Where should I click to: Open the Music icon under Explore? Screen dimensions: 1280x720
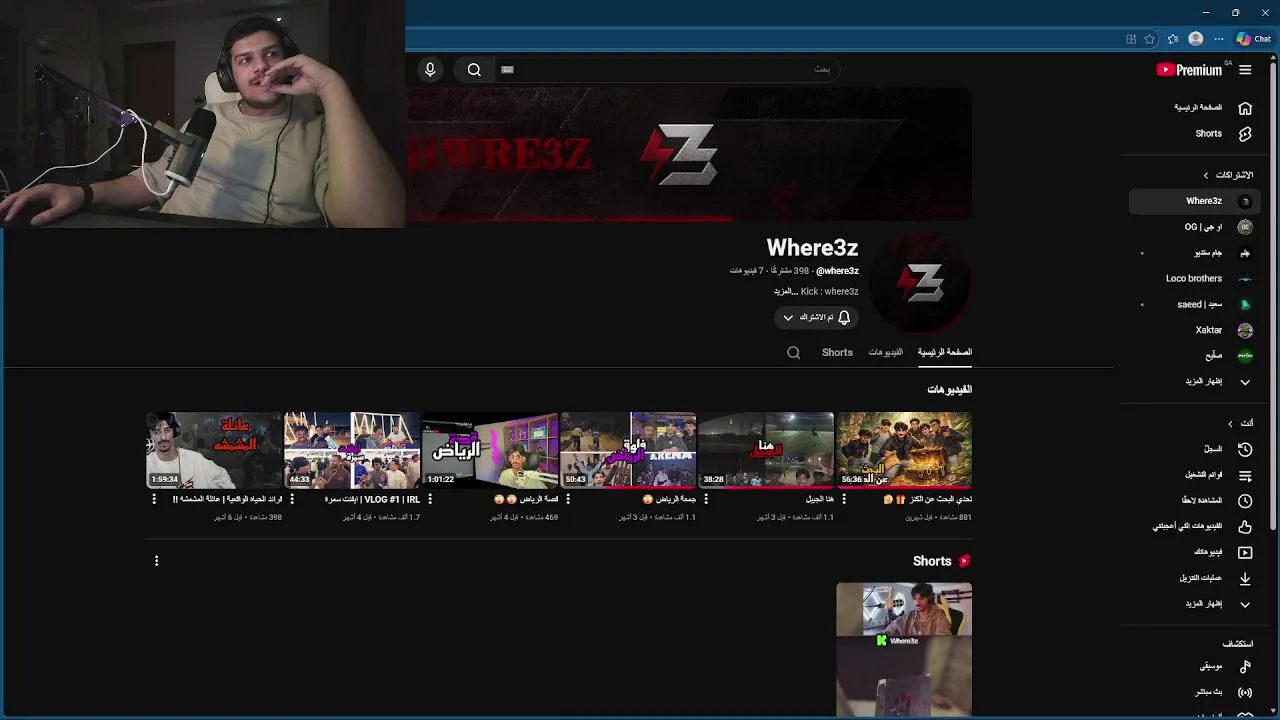tap(1245, 666)
